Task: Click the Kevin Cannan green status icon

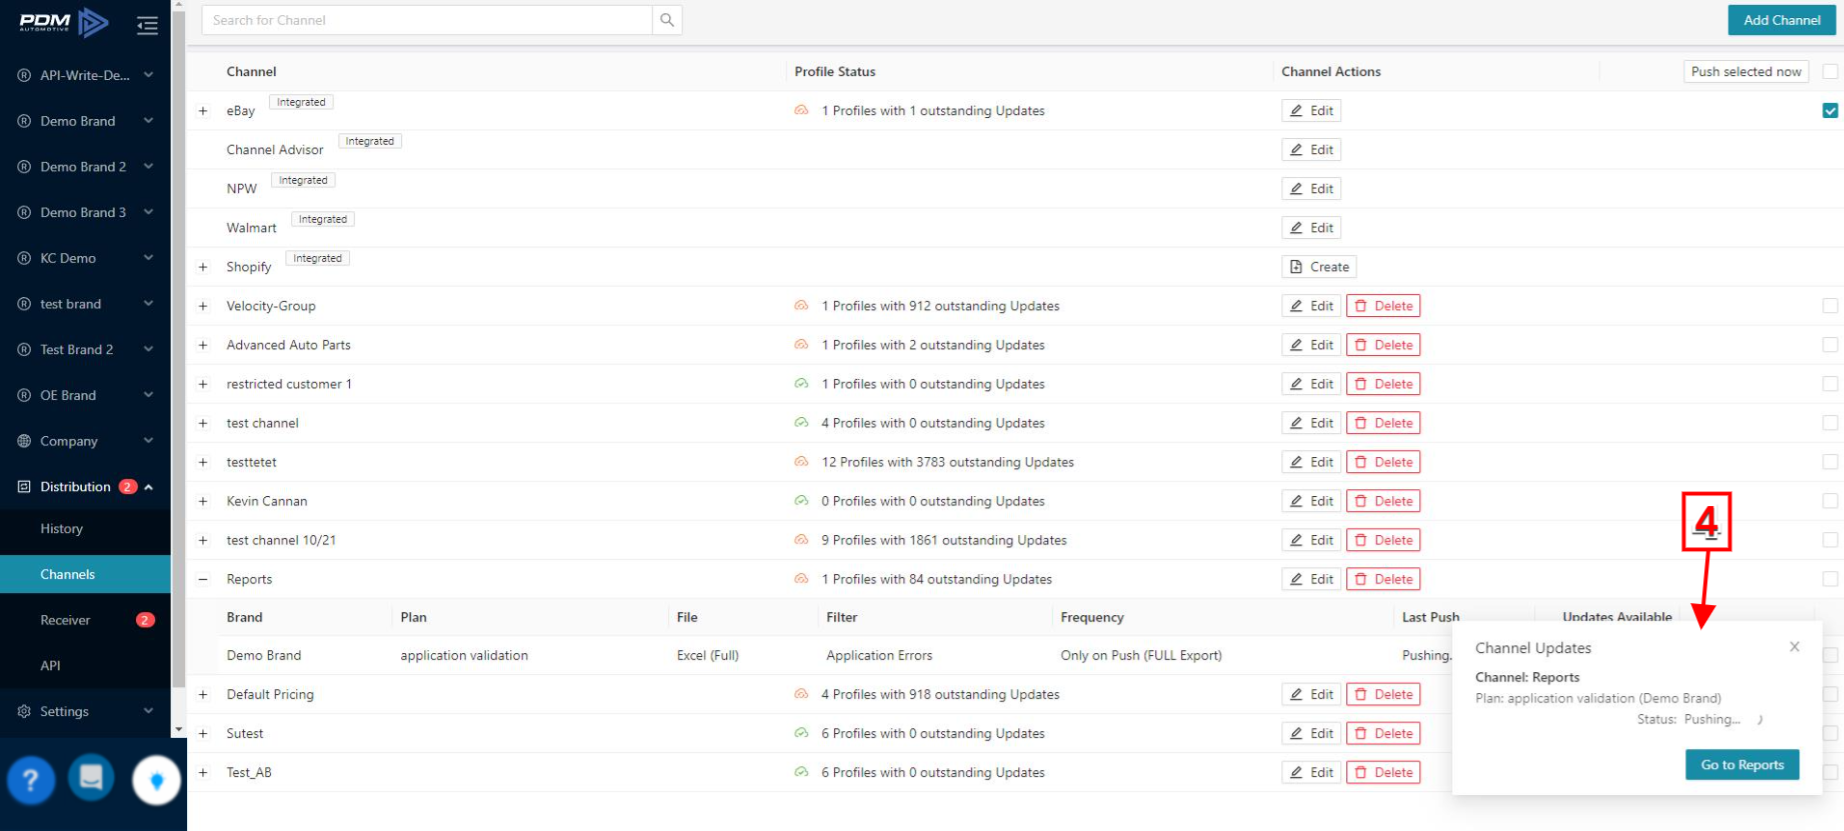Action: tap(801, 501)
